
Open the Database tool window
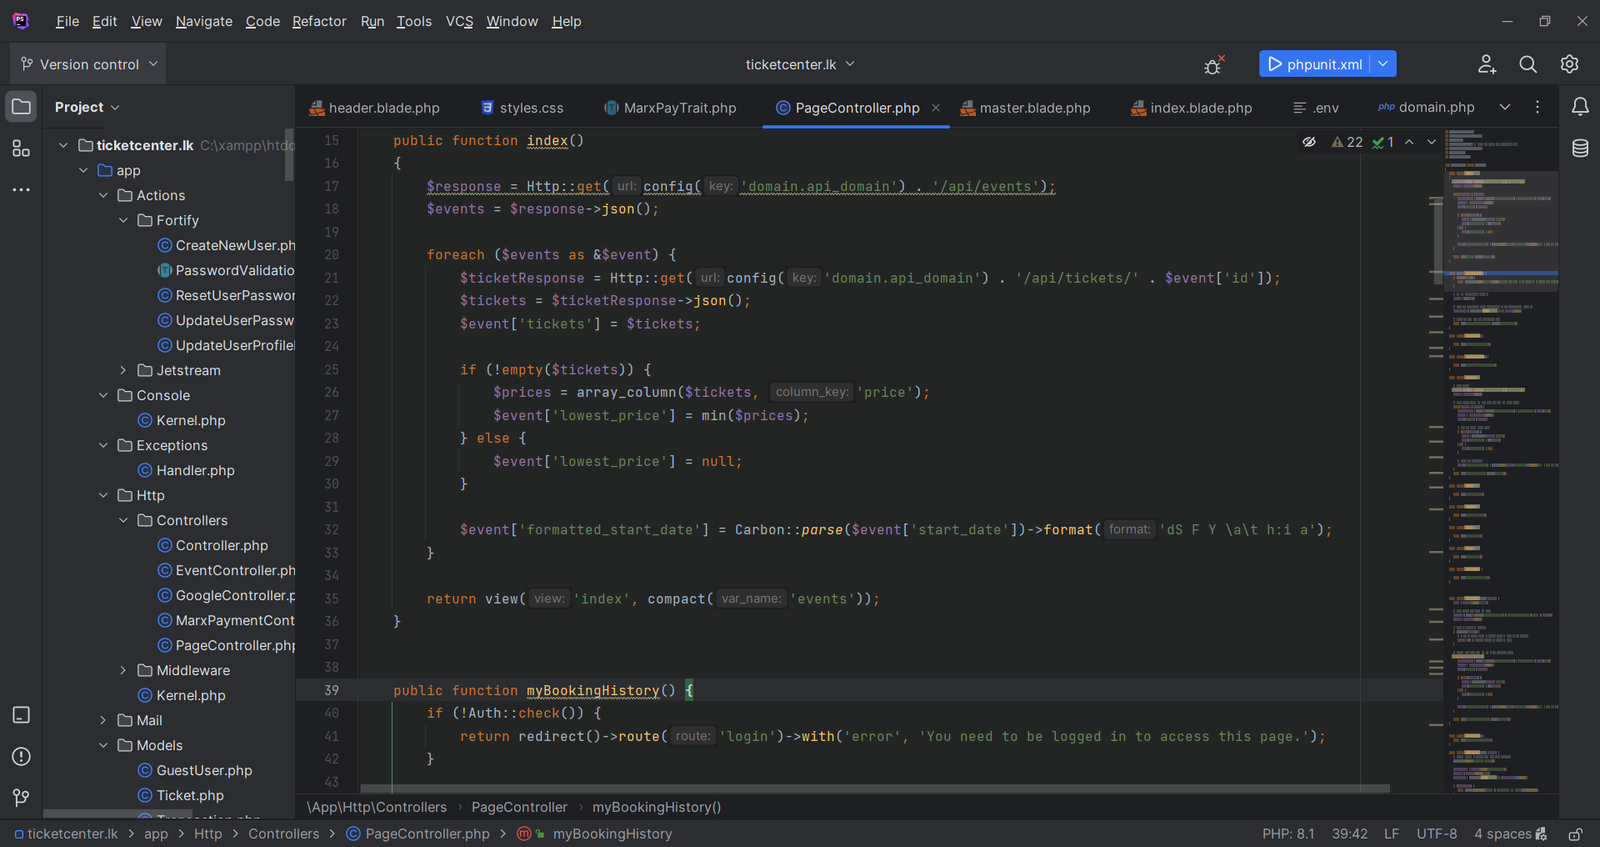pyautogui.click(x=1580, y=148)
